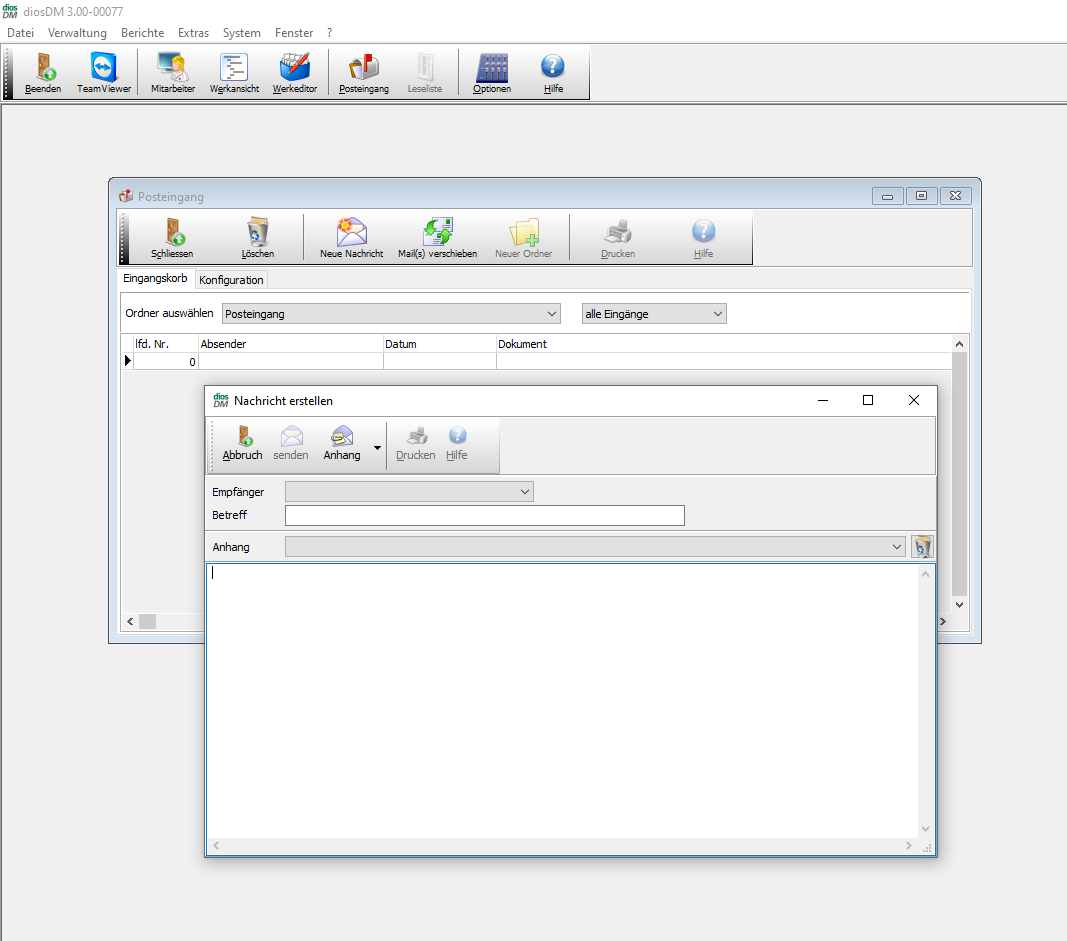Open the Werkeditor tool
Viewport: 1067px width, 941px height.
(x=295, y=72)
